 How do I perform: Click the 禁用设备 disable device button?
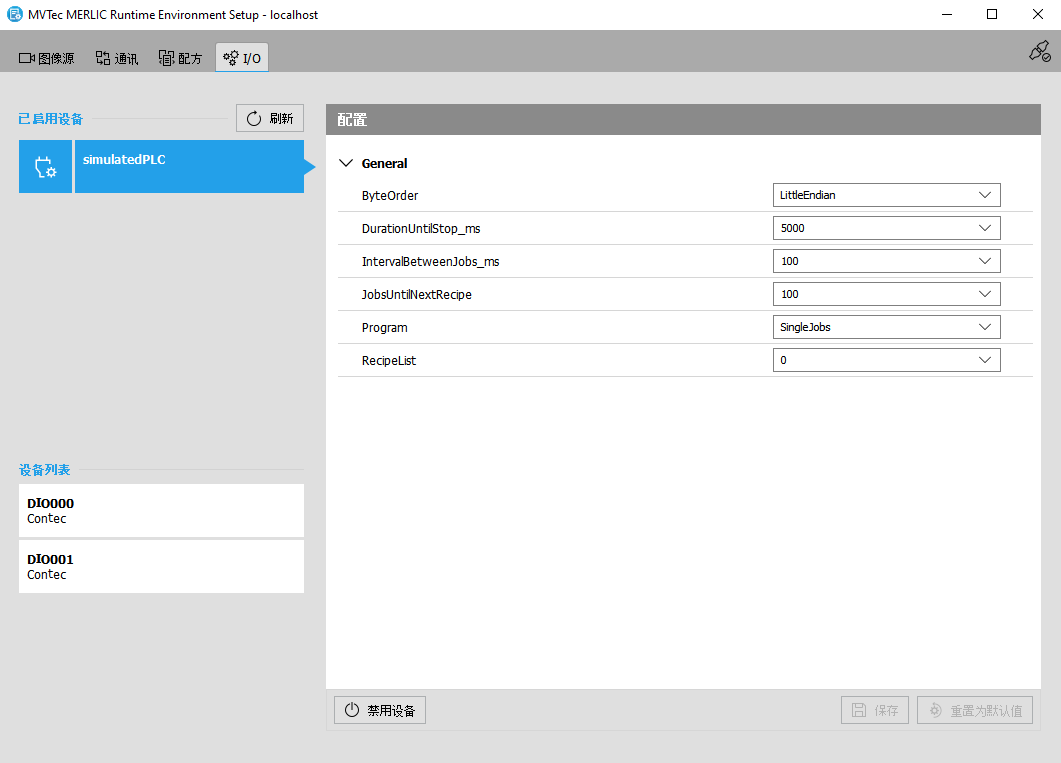point(380,710)
